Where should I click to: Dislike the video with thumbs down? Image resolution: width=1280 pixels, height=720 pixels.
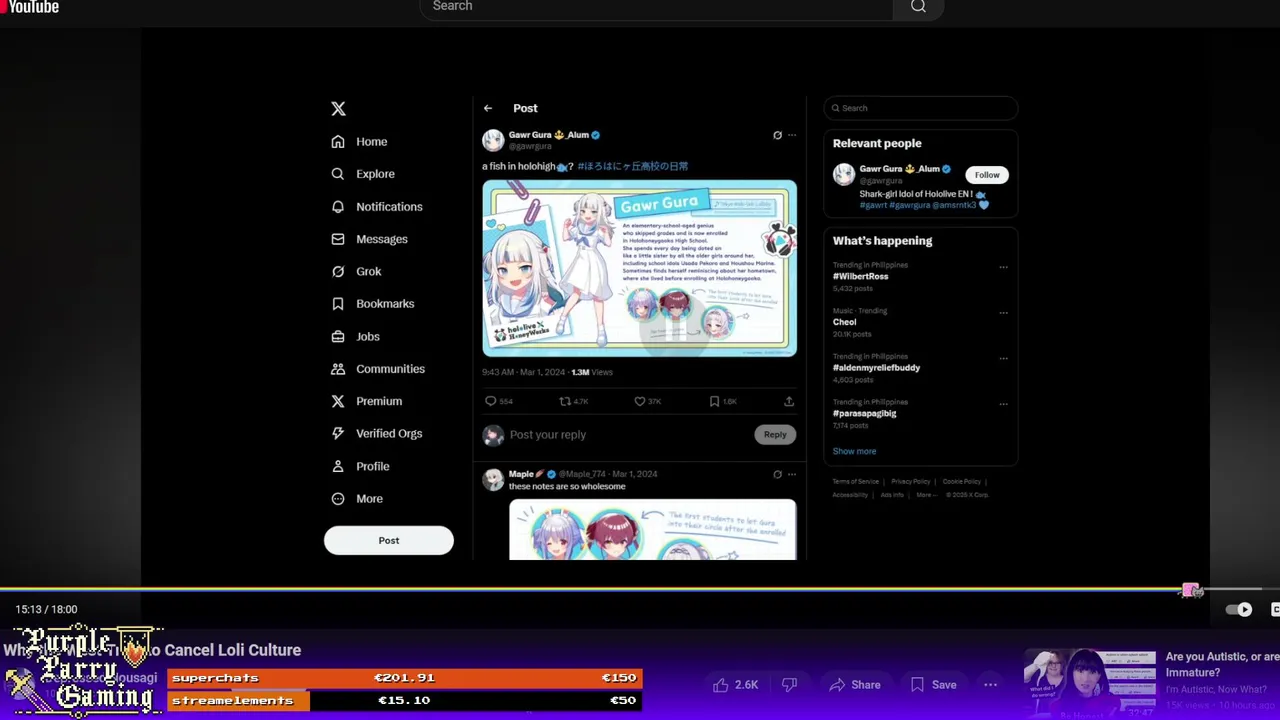pos(789,685)
